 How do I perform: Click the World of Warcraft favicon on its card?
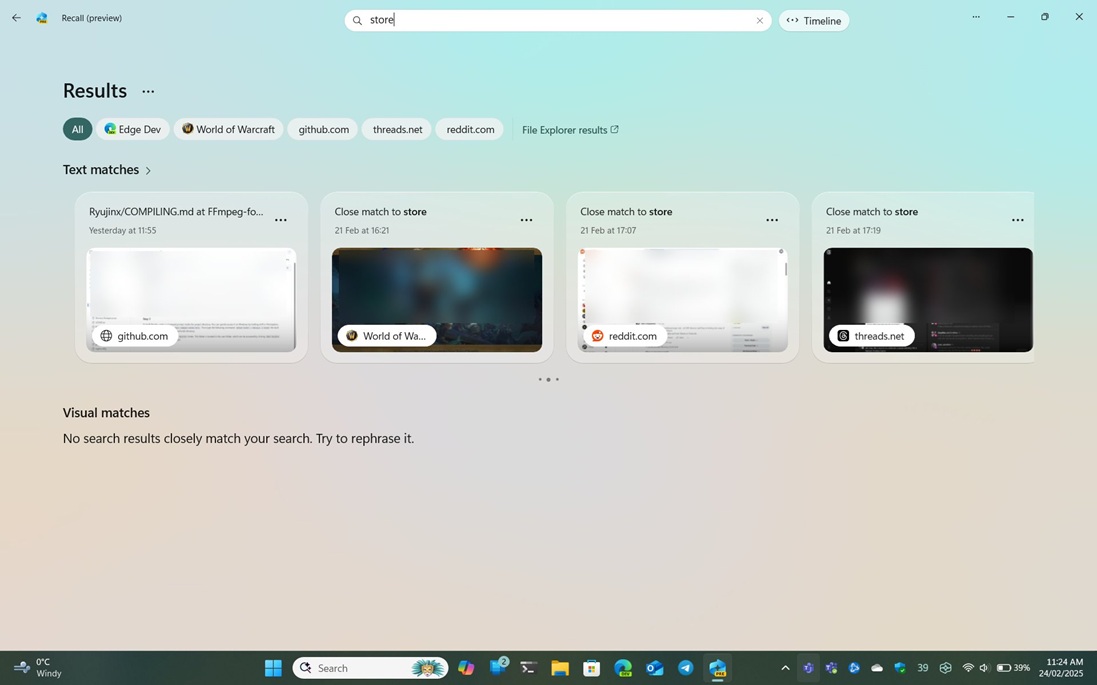click(351, 335)
